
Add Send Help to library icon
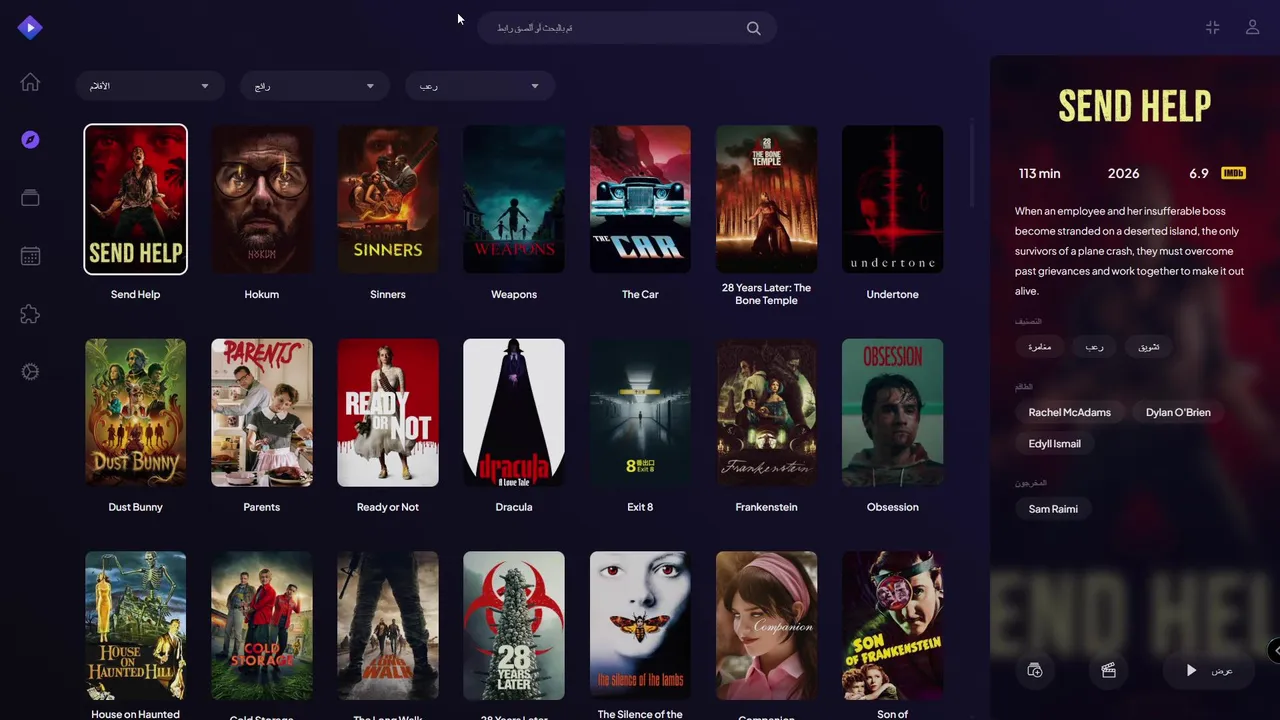[x=1035, y=670]
